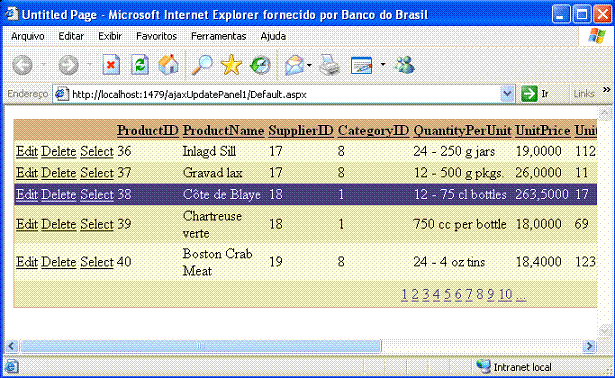Expand the Edit button dropdown arrow
Viewport: 615px width, 378px height.
tap(383, 64)
